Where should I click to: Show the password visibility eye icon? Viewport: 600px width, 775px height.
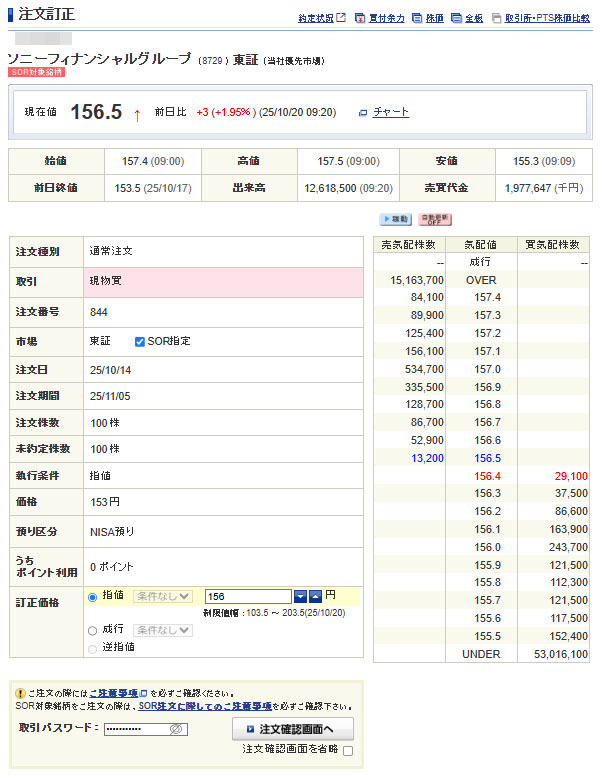(x=176, y=730)
